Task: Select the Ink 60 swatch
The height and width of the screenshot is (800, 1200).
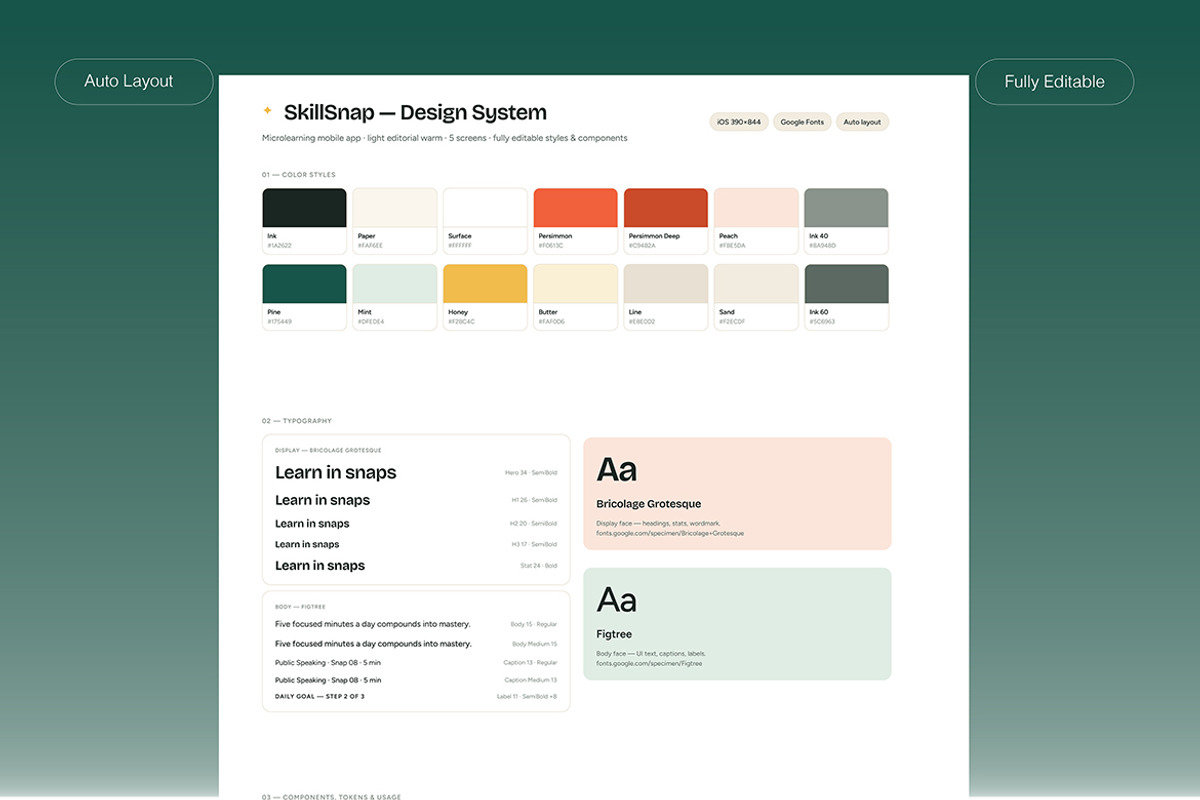Action: [x=846, y=284]
